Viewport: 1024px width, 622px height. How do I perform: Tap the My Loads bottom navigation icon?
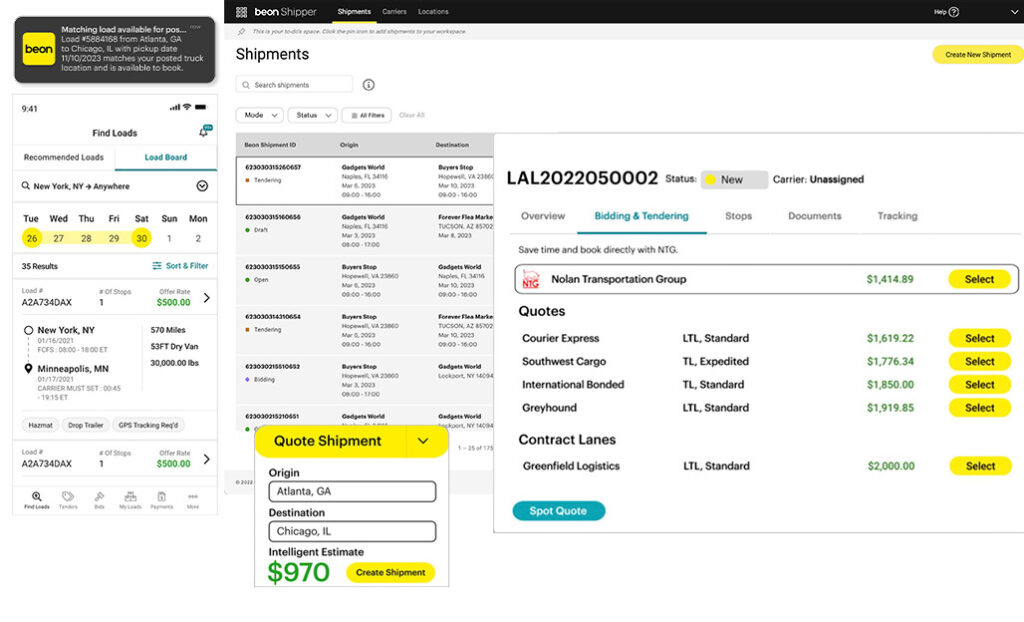pyautogui.click(x=131, y=500)
